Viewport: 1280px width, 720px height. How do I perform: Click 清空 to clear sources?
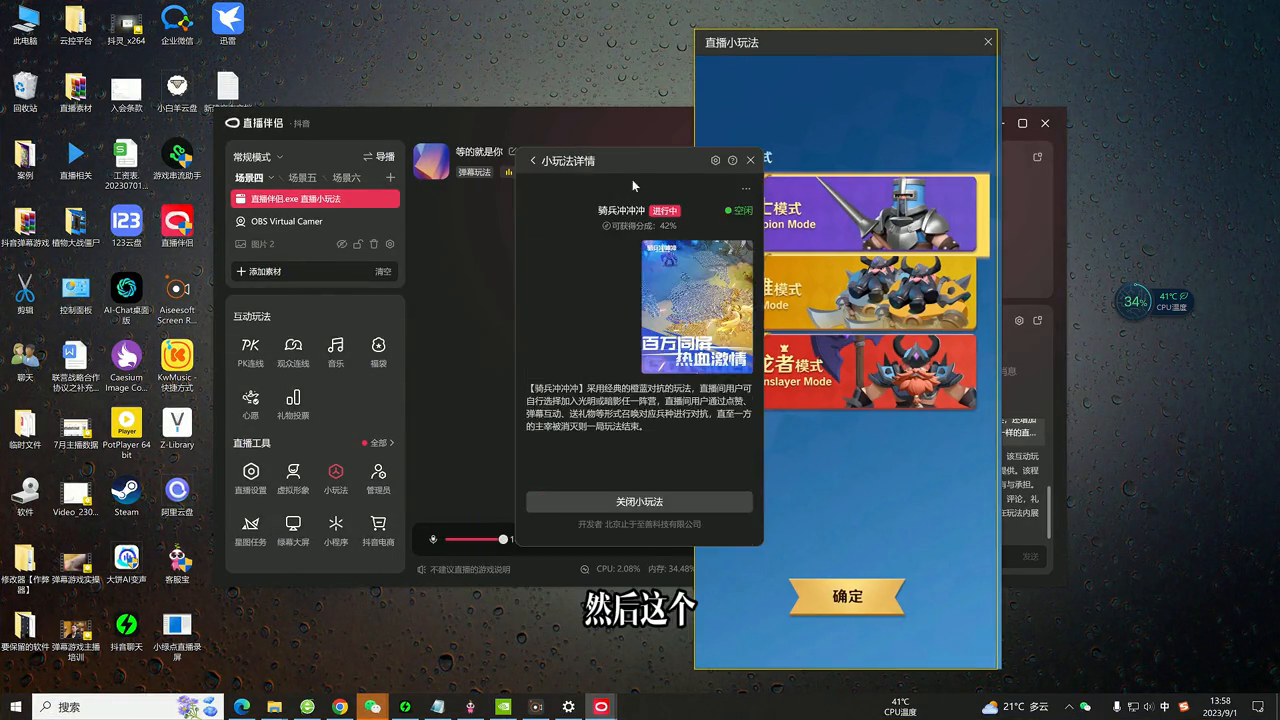click(383, 271)
